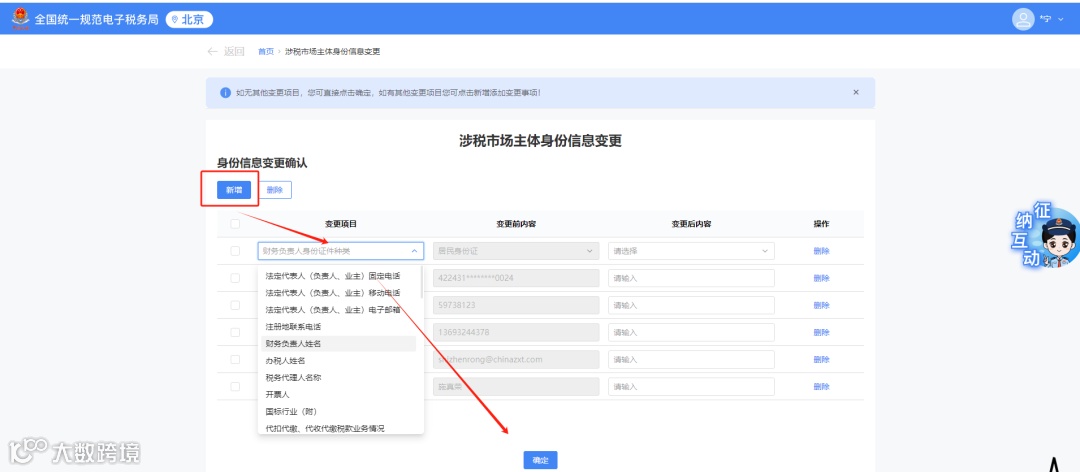The height and width of the screenshot is (472, 1080).
Task: Collapse the 财务负责人身份证件种类 dropdown
Action: (x=341, y=251)
